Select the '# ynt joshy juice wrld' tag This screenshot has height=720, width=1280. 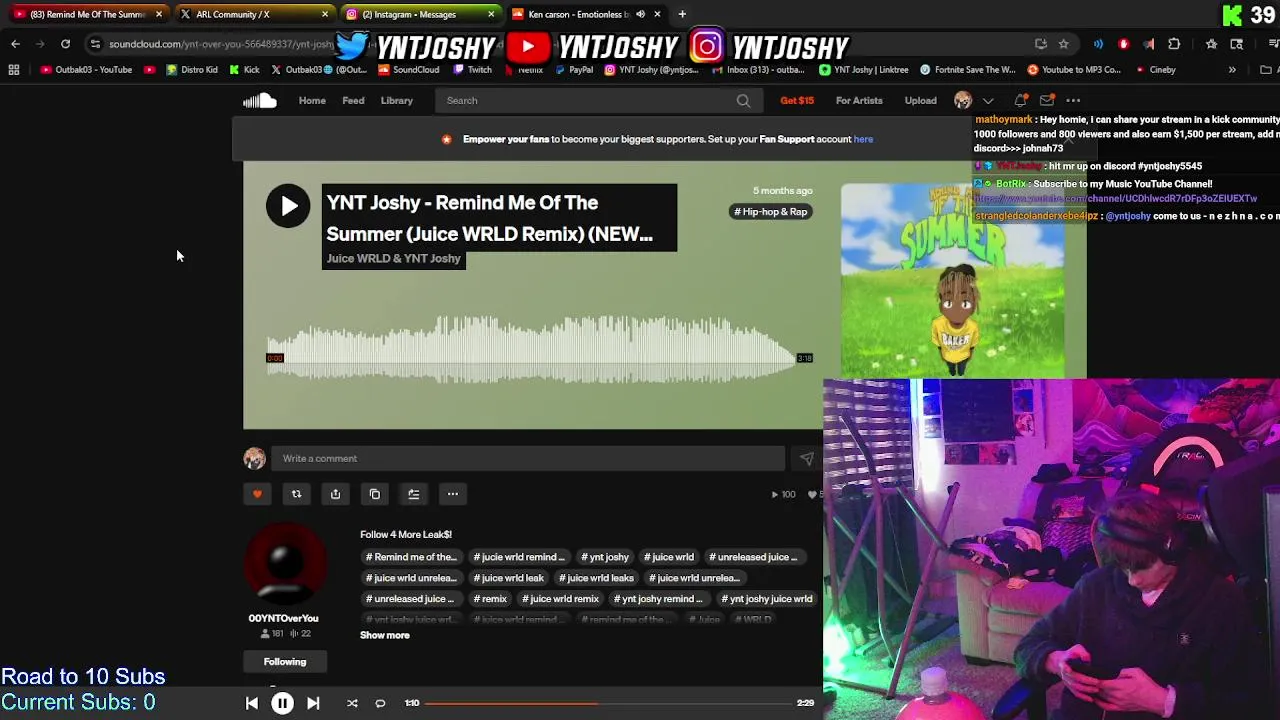767,599
